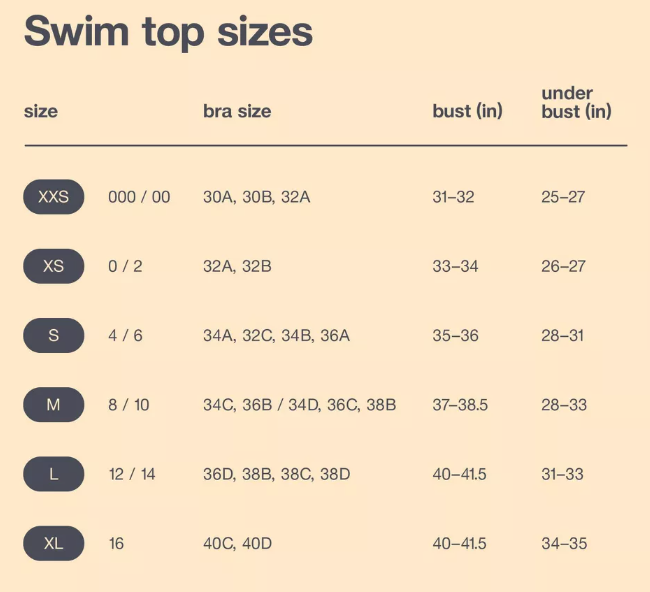Image resolution: width=650 pixels, height=592 pixels.
Task: Click the 37–38.5 bust measurement
Action: point(459,405)
